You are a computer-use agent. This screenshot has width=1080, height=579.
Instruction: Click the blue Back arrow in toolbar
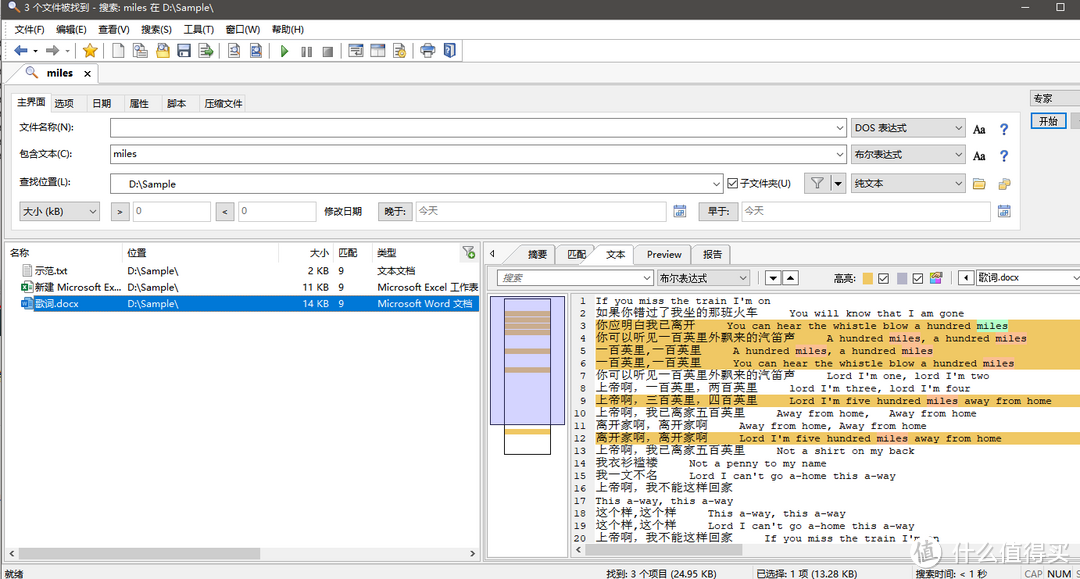click(21, 50)
